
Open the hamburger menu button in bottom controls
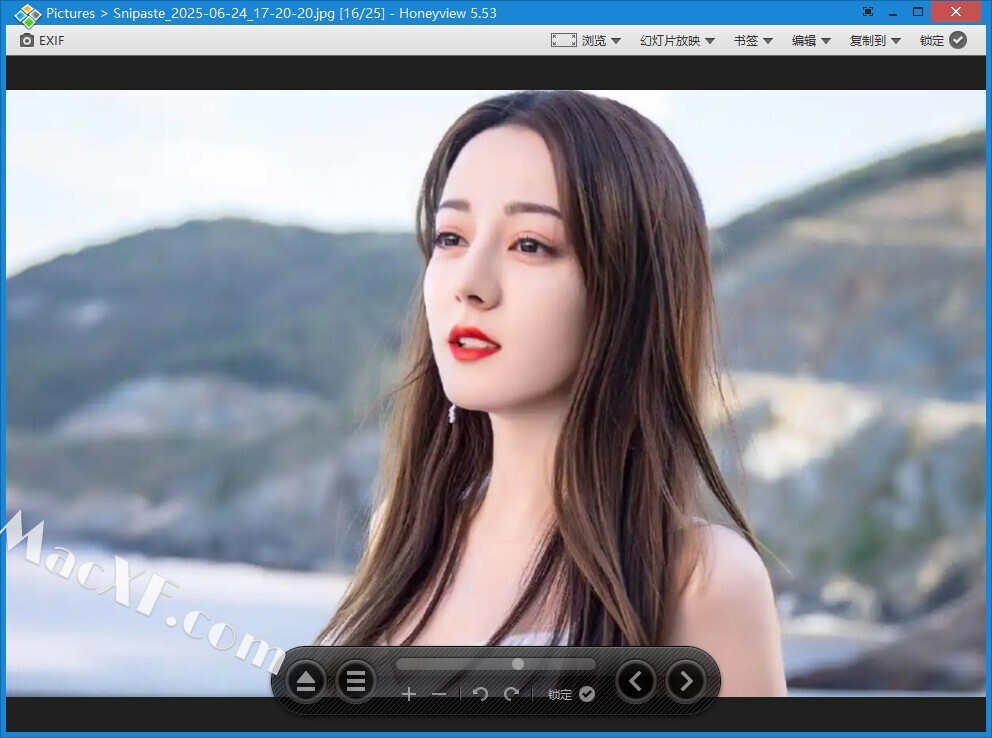pyautogui.click(x=356, y=682)
